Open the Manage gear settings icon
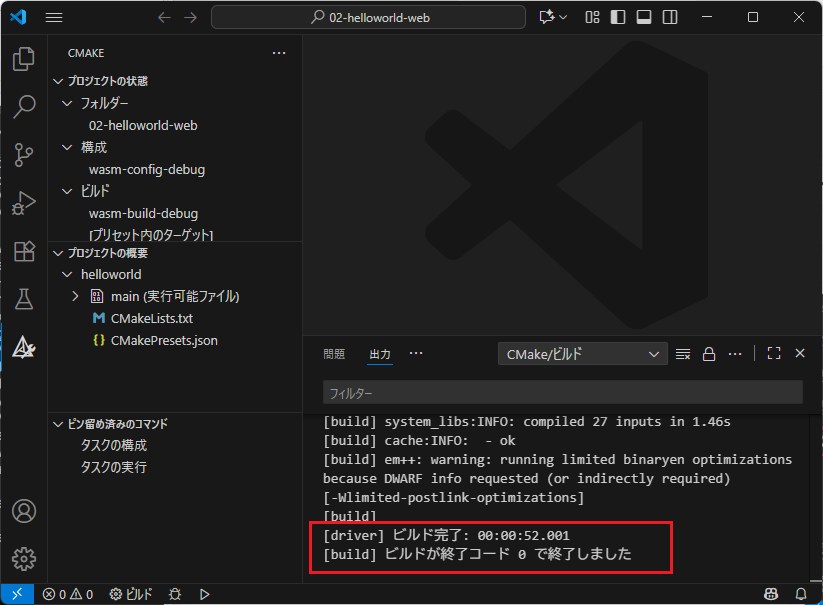 [x=24, y=559]
